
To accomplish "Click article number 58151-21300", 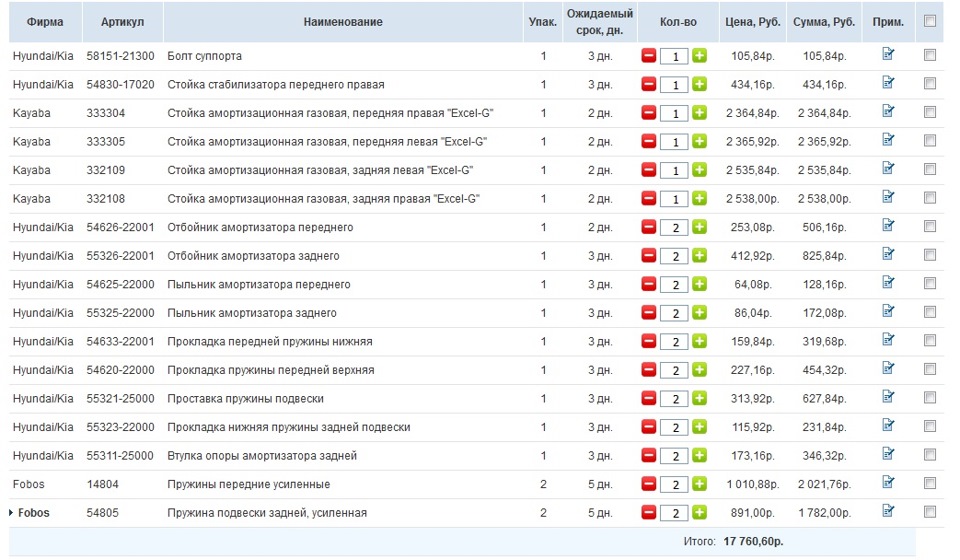I will click(x=120, y=56).
